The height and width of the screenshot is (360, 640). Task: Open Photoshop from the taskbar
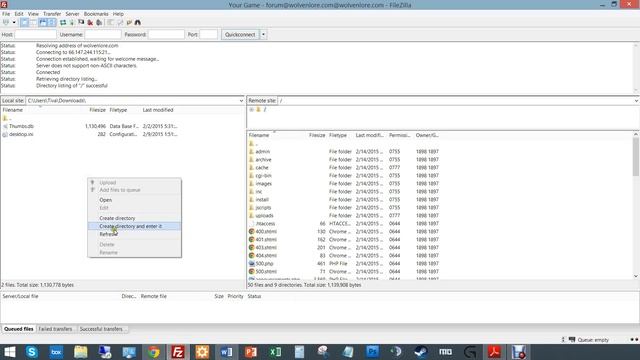point(372,352)
